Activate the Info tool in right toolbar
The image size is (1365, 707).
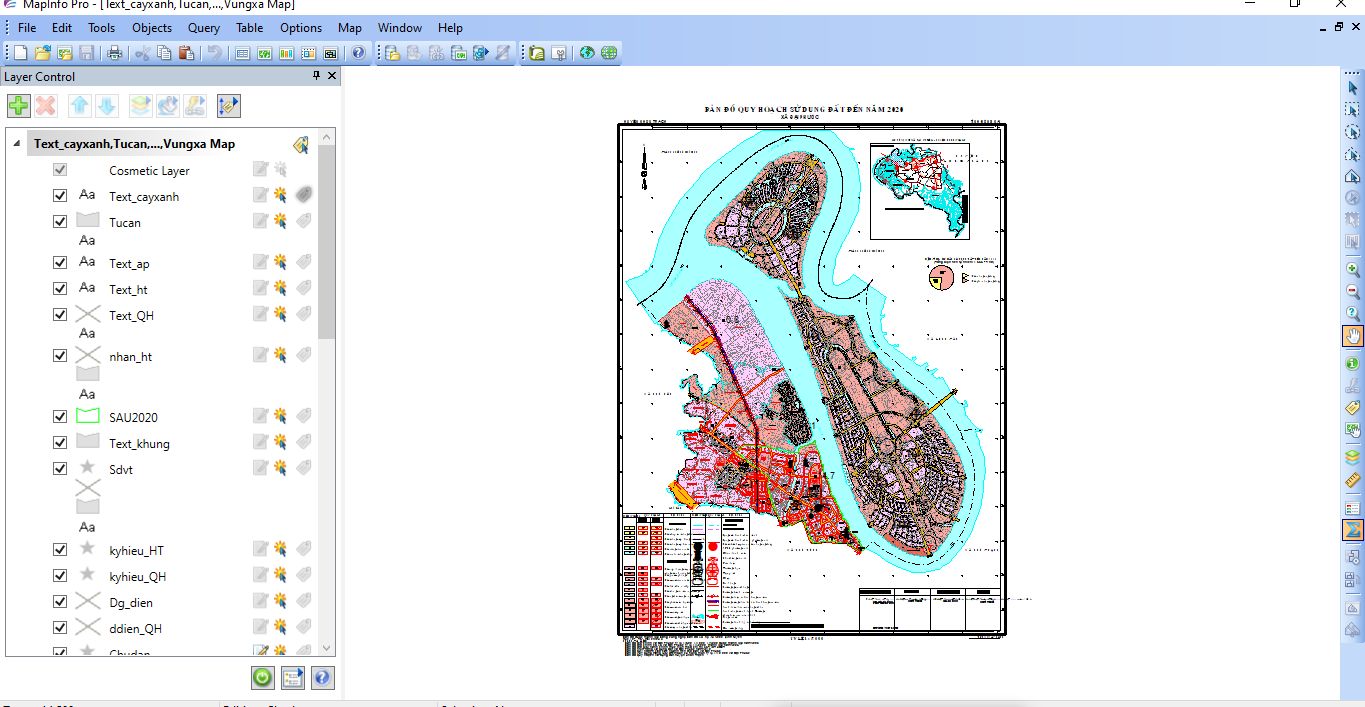(1352, 364)
